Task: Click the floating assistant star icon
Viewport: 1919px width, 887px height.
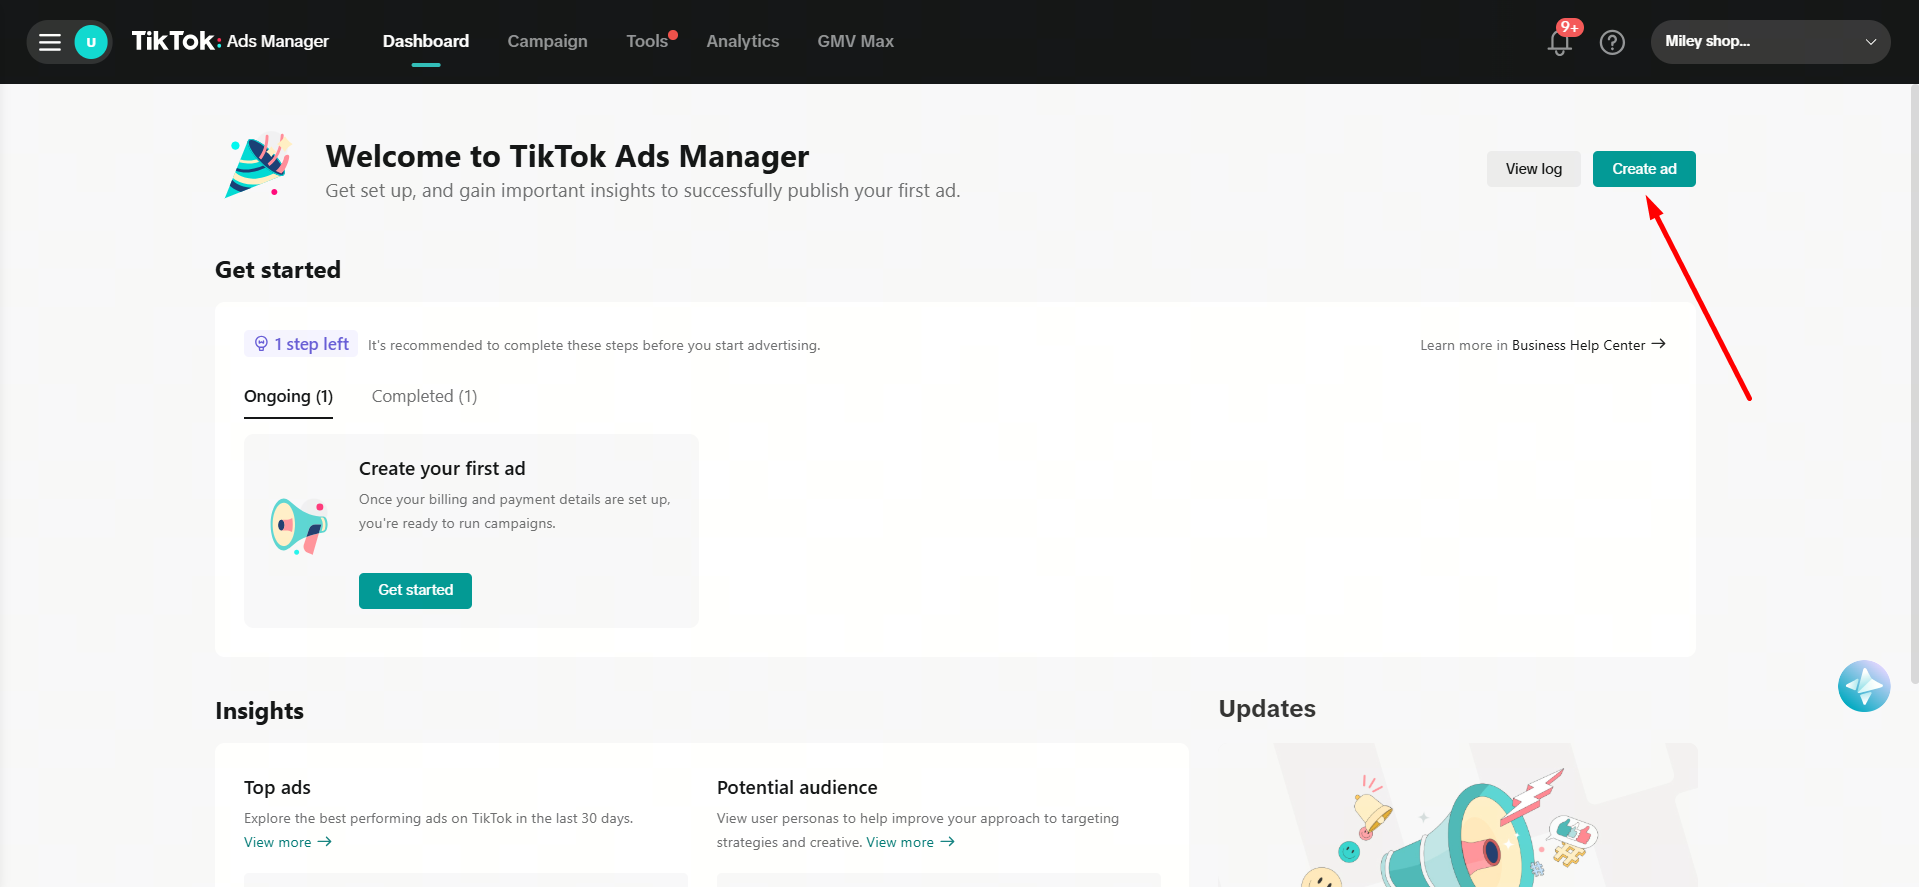Action: [1863, 686]
